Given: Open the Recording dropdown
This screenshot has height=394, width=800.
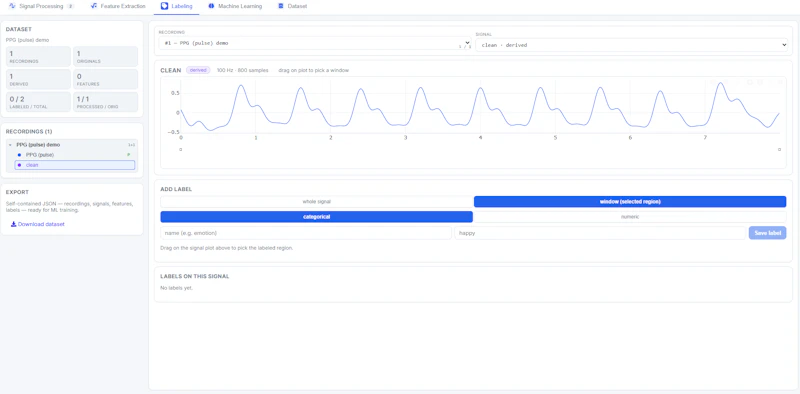Looking at the screenshot, I should tap(314, 43).
